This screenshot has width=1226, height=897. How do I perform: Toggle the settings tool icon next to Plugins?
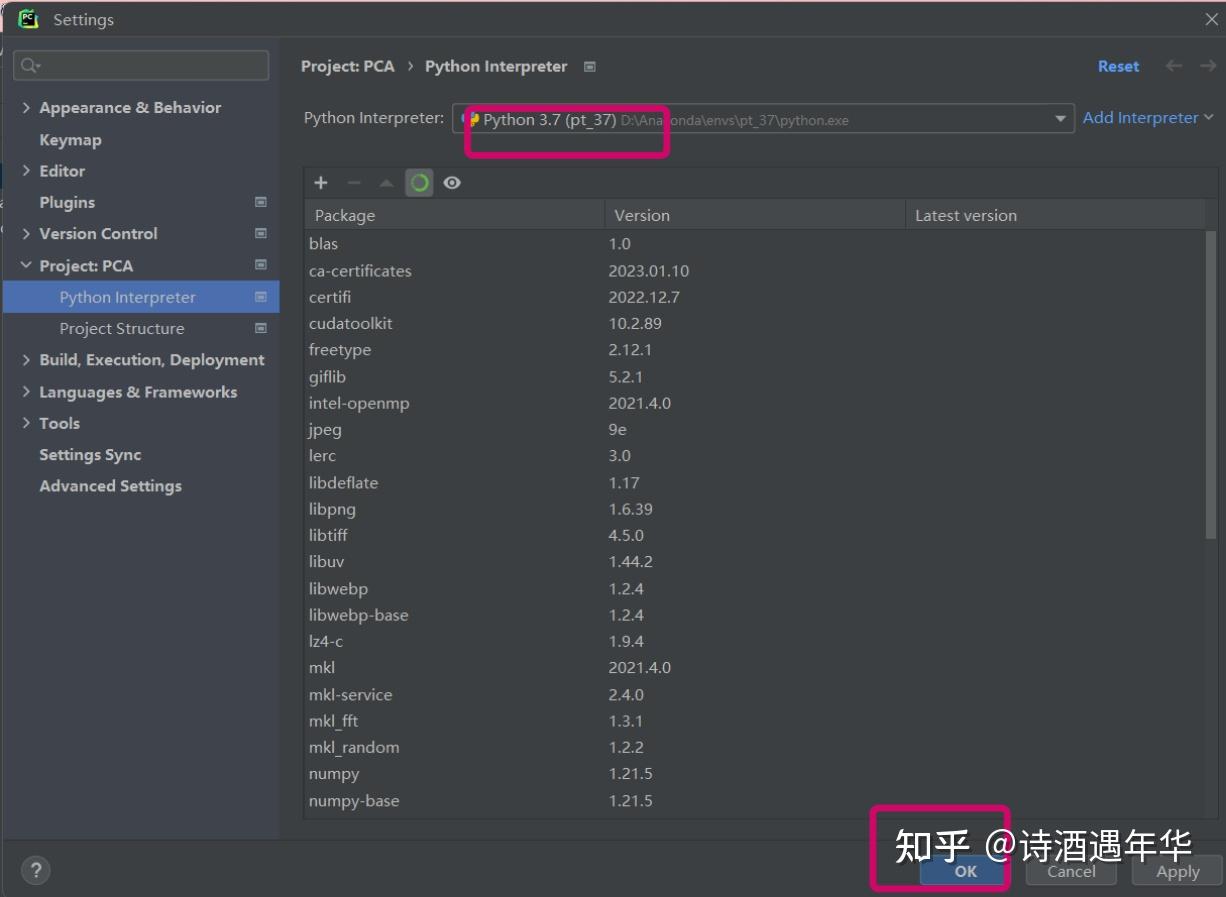[260, 202]
